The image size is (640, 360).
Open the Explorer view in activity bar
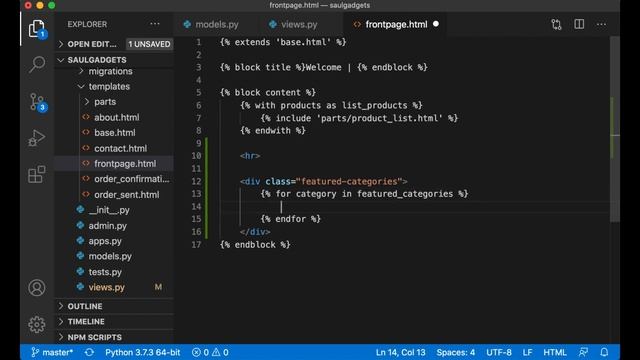pyautogui.click(x=37, y=29)
